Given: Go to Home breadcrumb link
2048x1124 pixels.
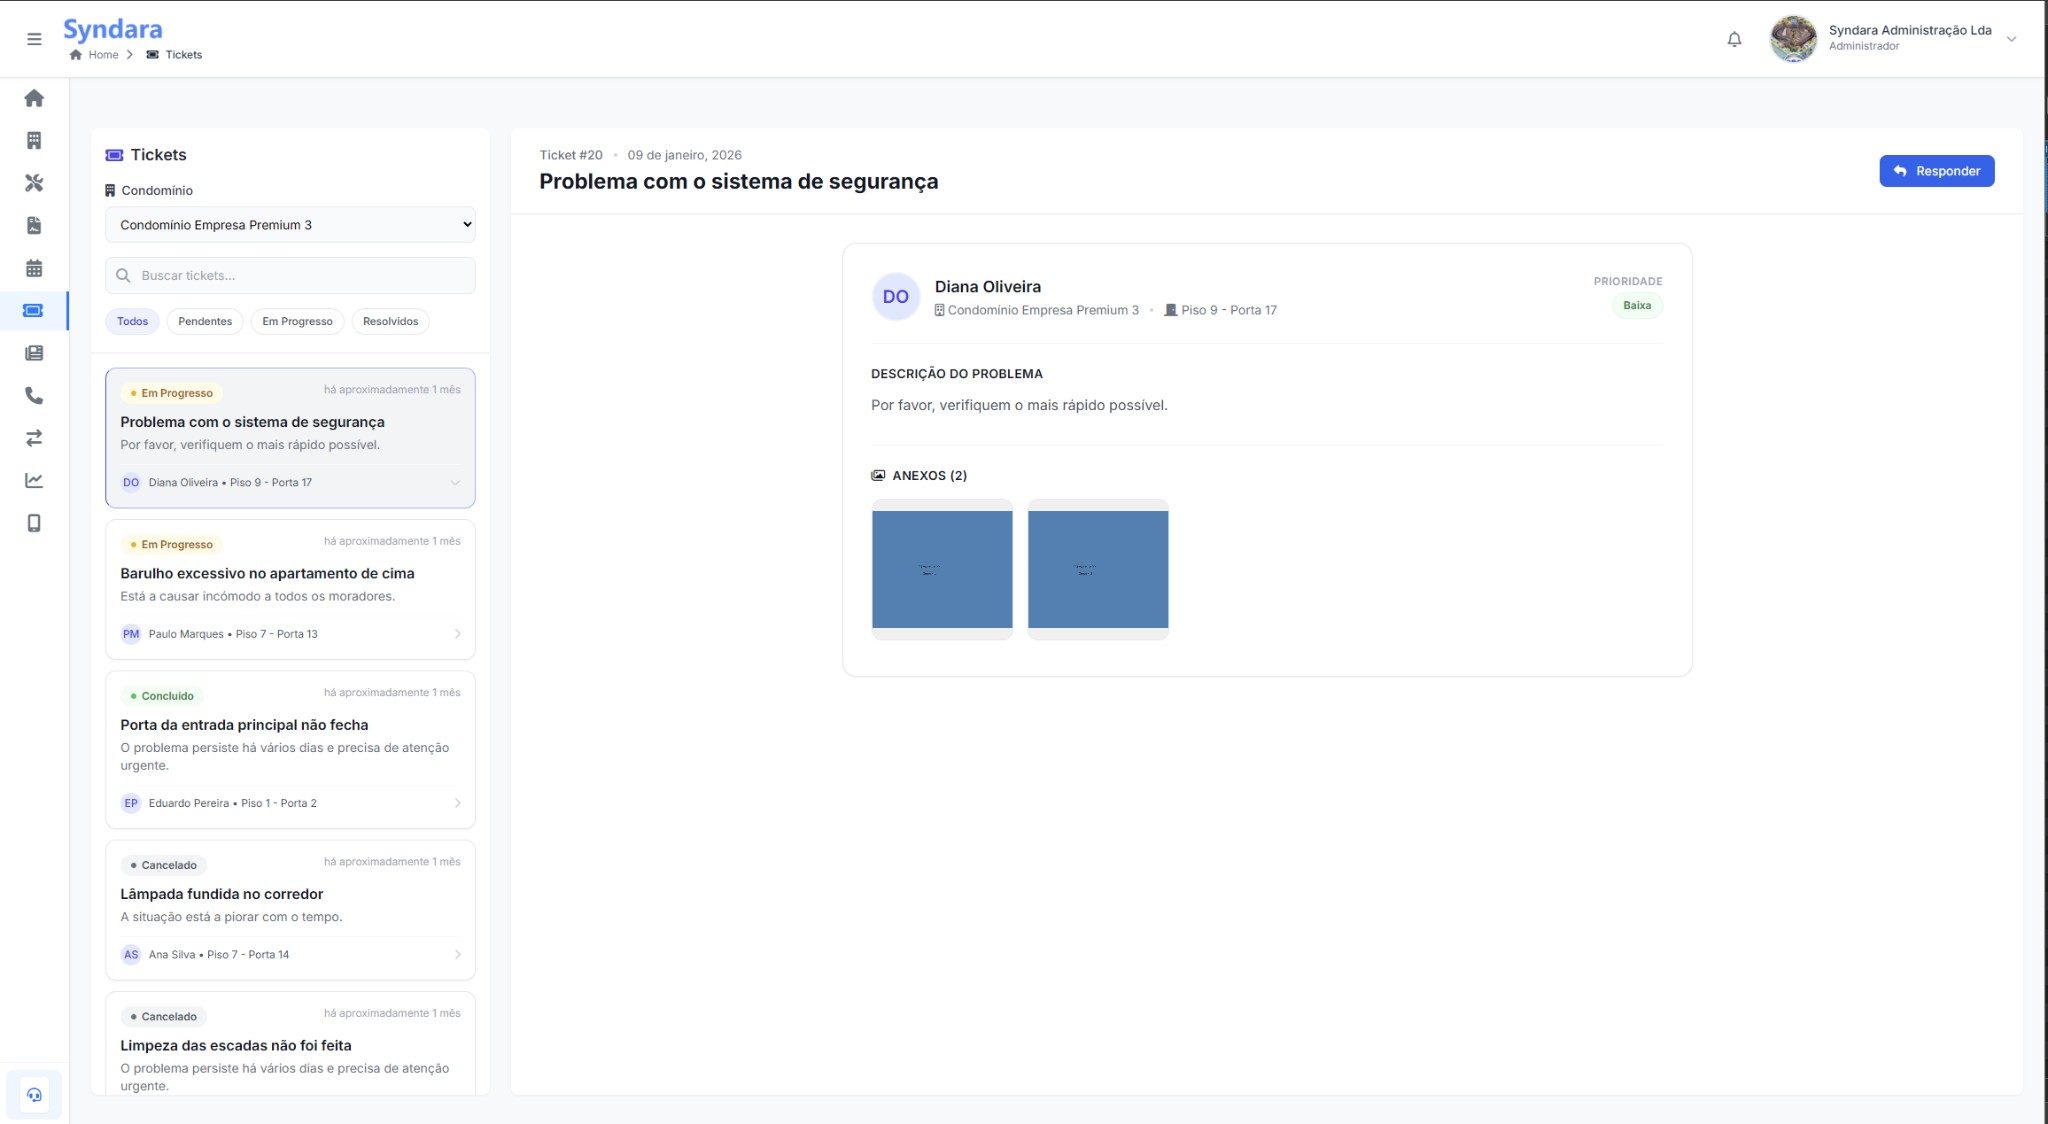Looking at the screenshot, I should 102,55.
